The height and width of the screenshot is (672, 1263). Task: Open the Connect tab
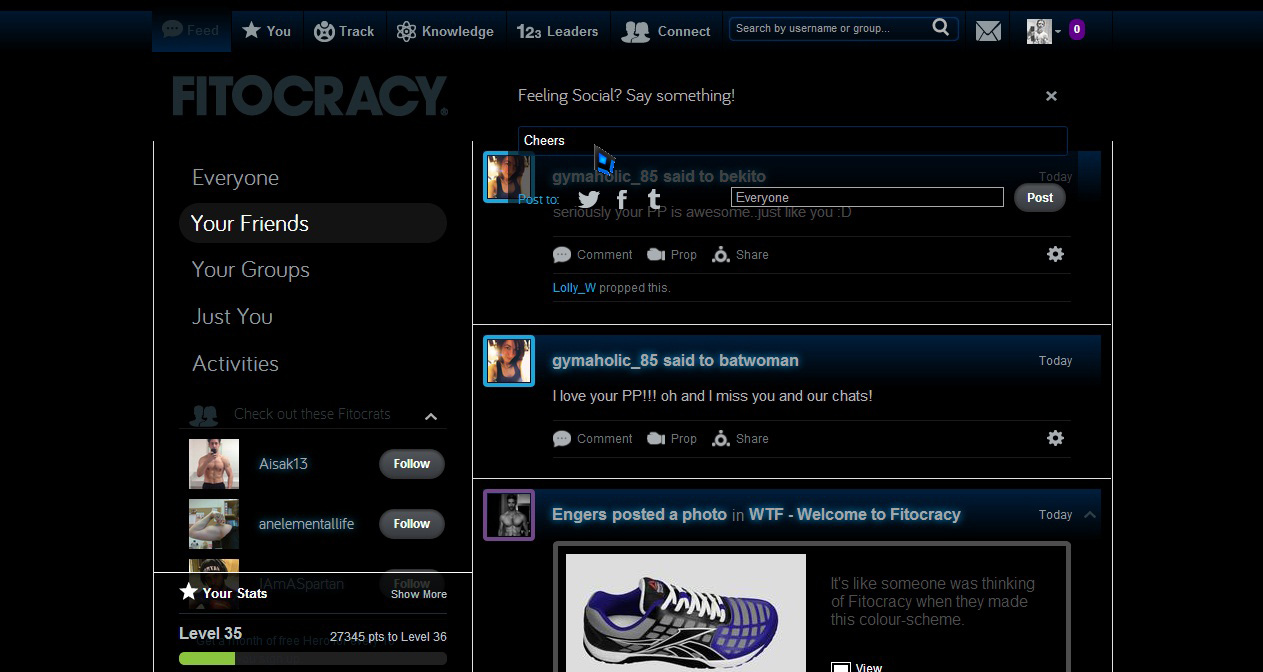(666, 31)
